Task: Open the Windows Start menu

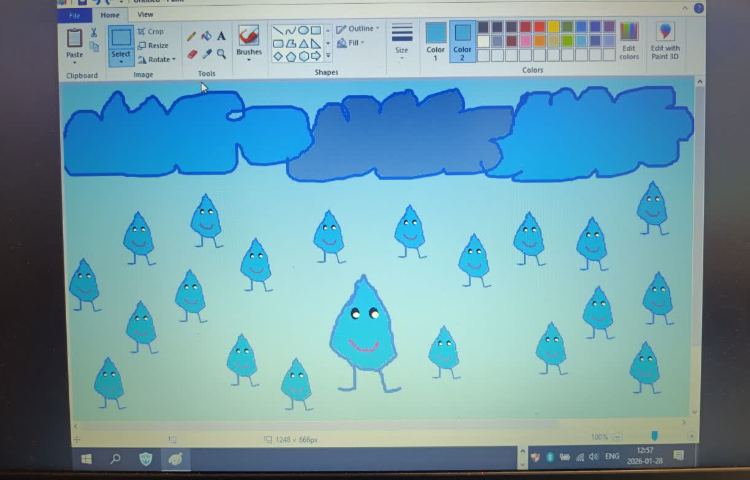Action: pos(87,458)
